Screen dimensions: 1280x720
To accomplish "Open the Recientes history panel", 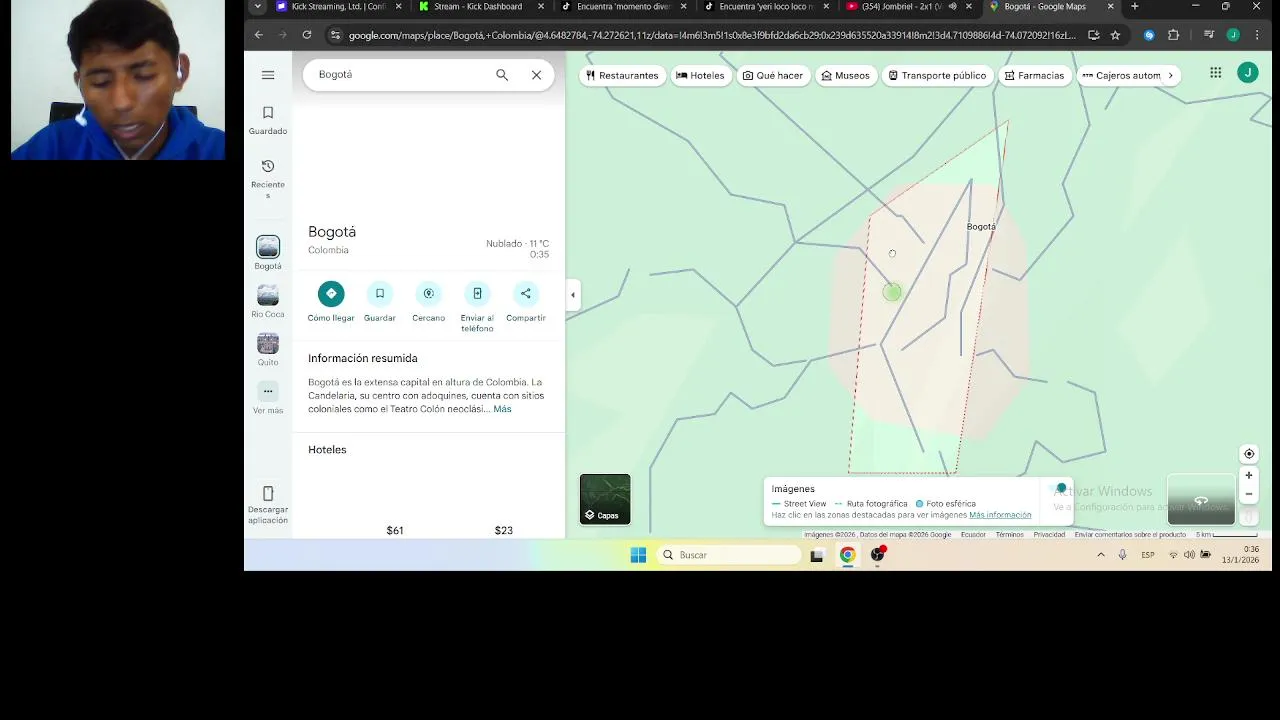I will [x=268, y=178].
